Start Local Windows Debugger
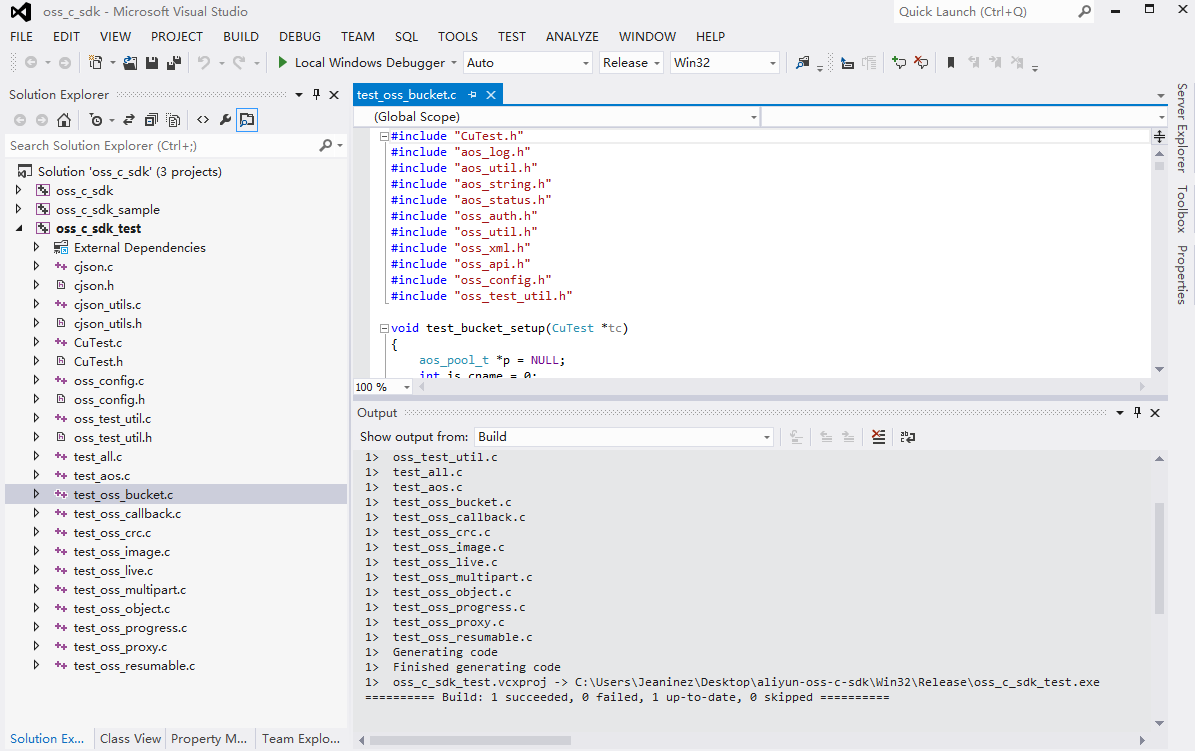 [x=360, y=63]
